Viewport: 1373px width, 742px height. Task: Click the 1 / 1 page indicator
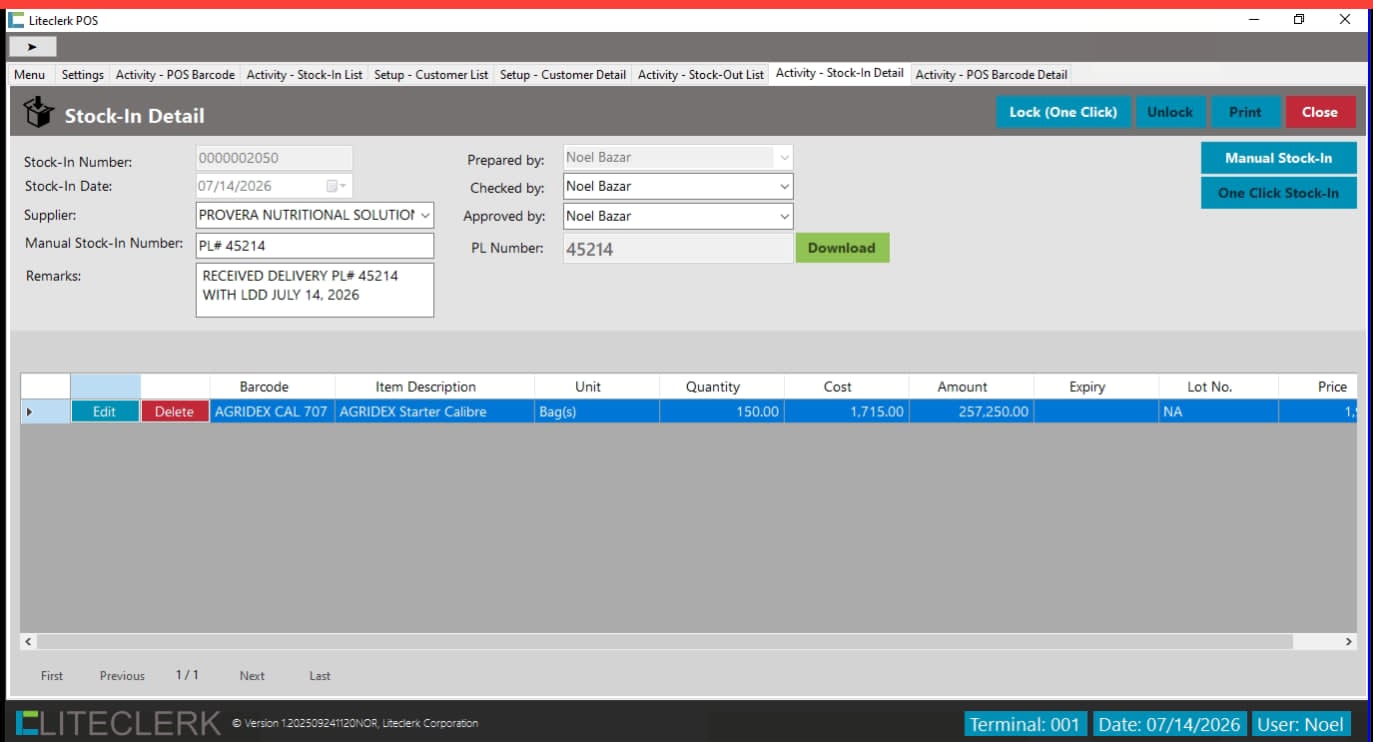187,675
